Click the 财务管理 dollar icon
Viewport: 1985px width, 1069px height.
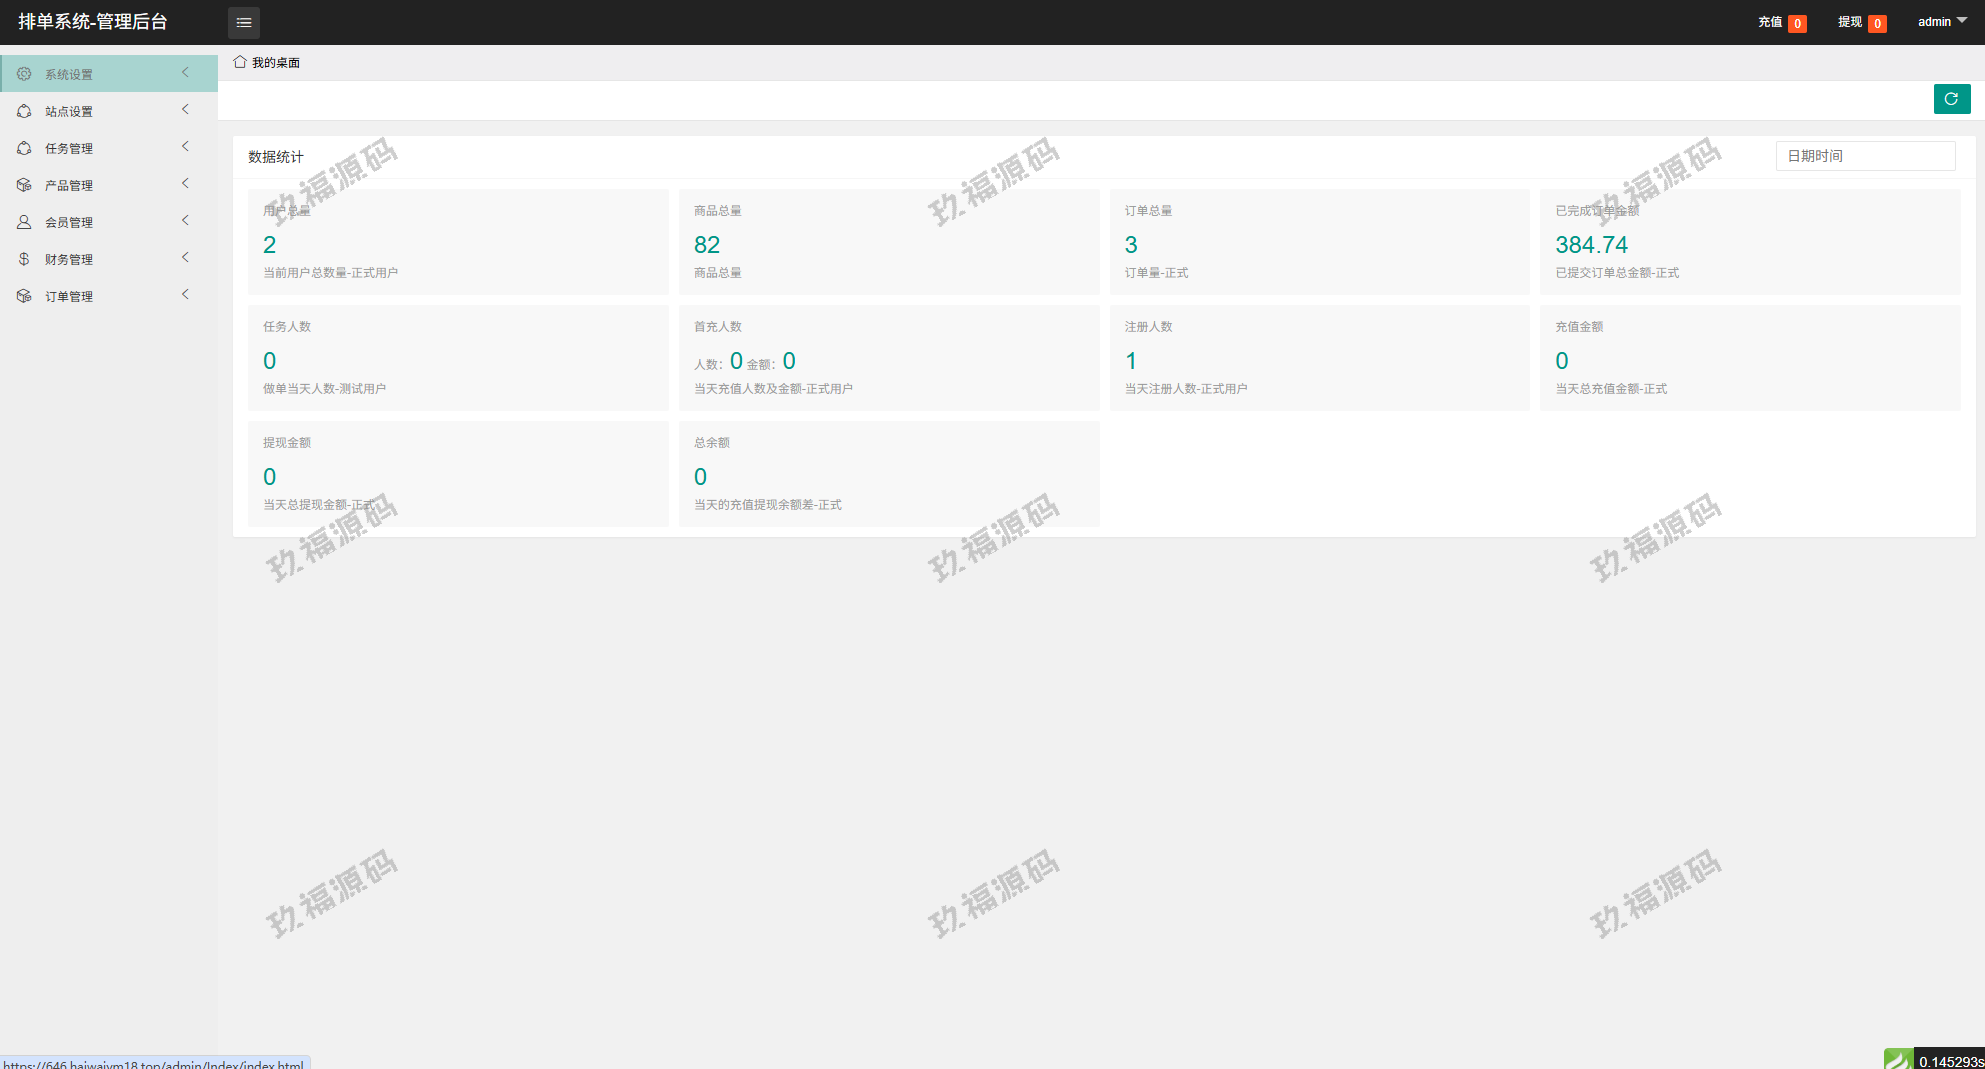coord(24,259)
